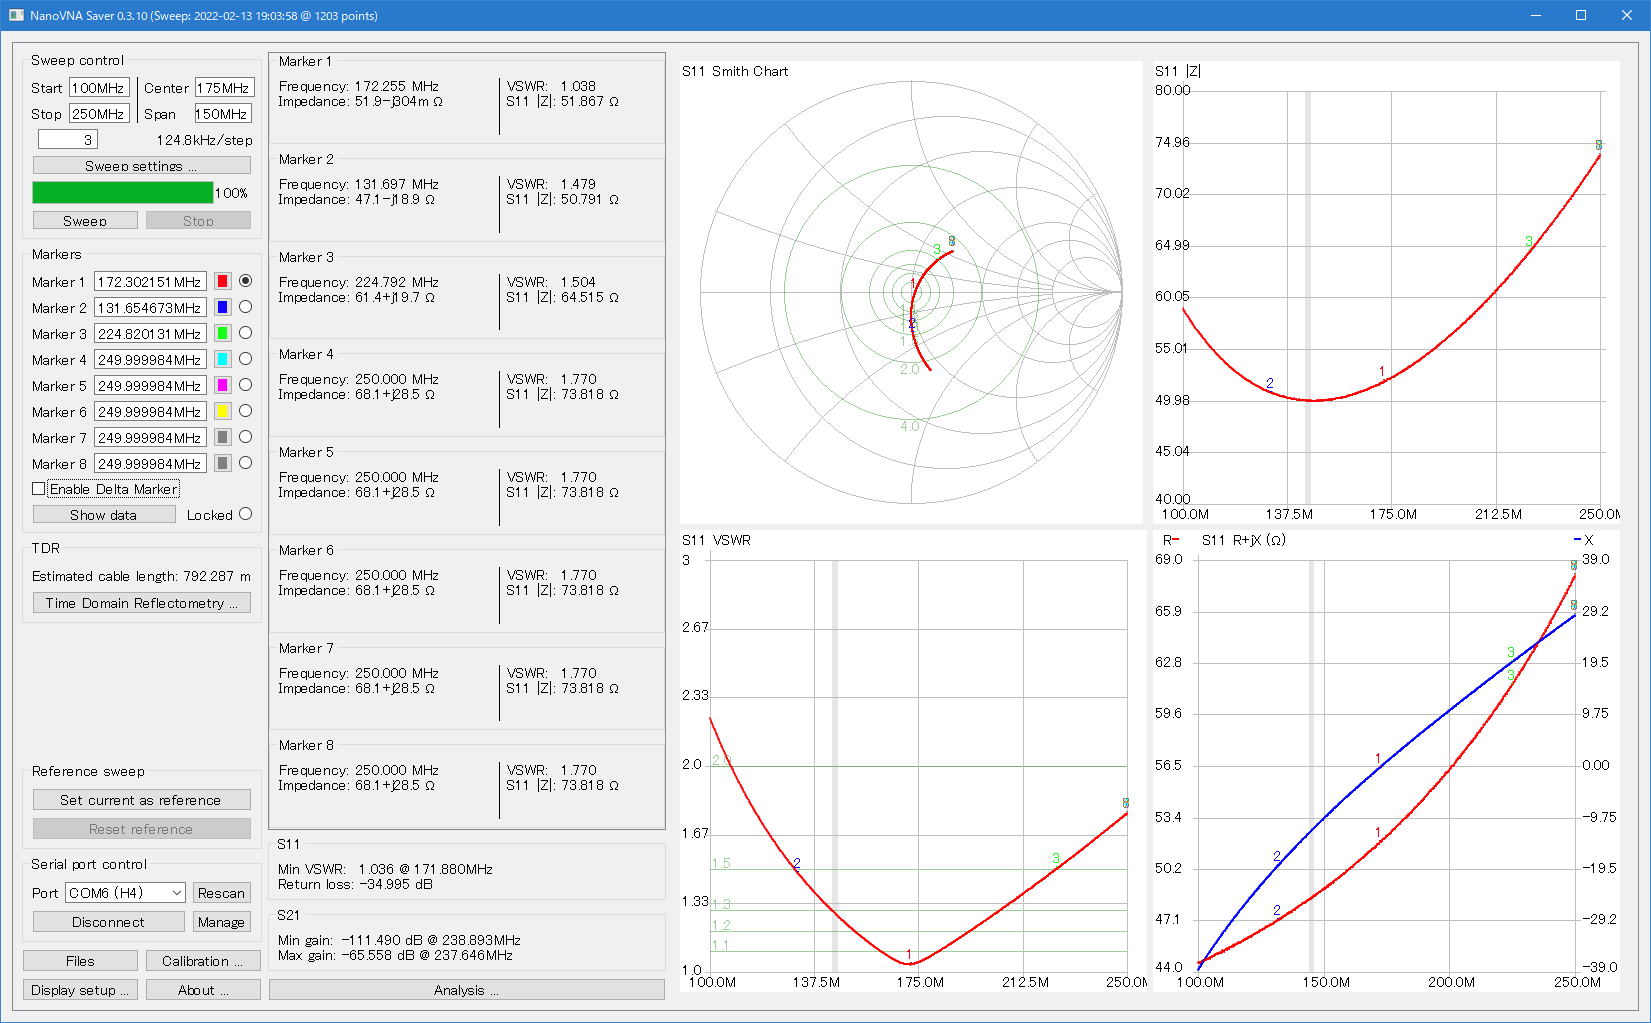The image size is (1651, 1023).
Task: Rescan serial ports
Action: 221,893
